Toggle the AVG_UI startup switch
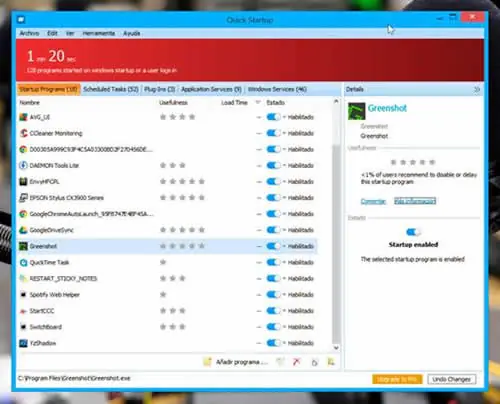The width and height of the screenshot is (500, 404). 273,117
